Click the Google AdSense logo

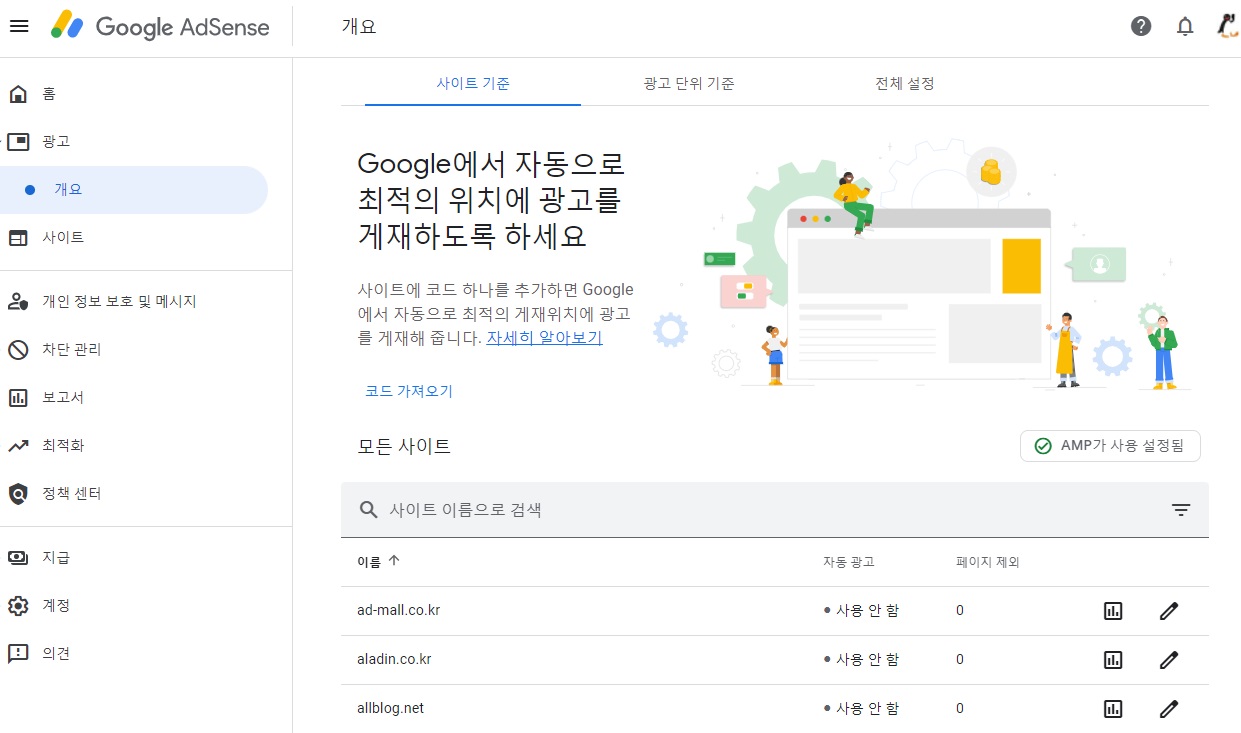[160, 26]
